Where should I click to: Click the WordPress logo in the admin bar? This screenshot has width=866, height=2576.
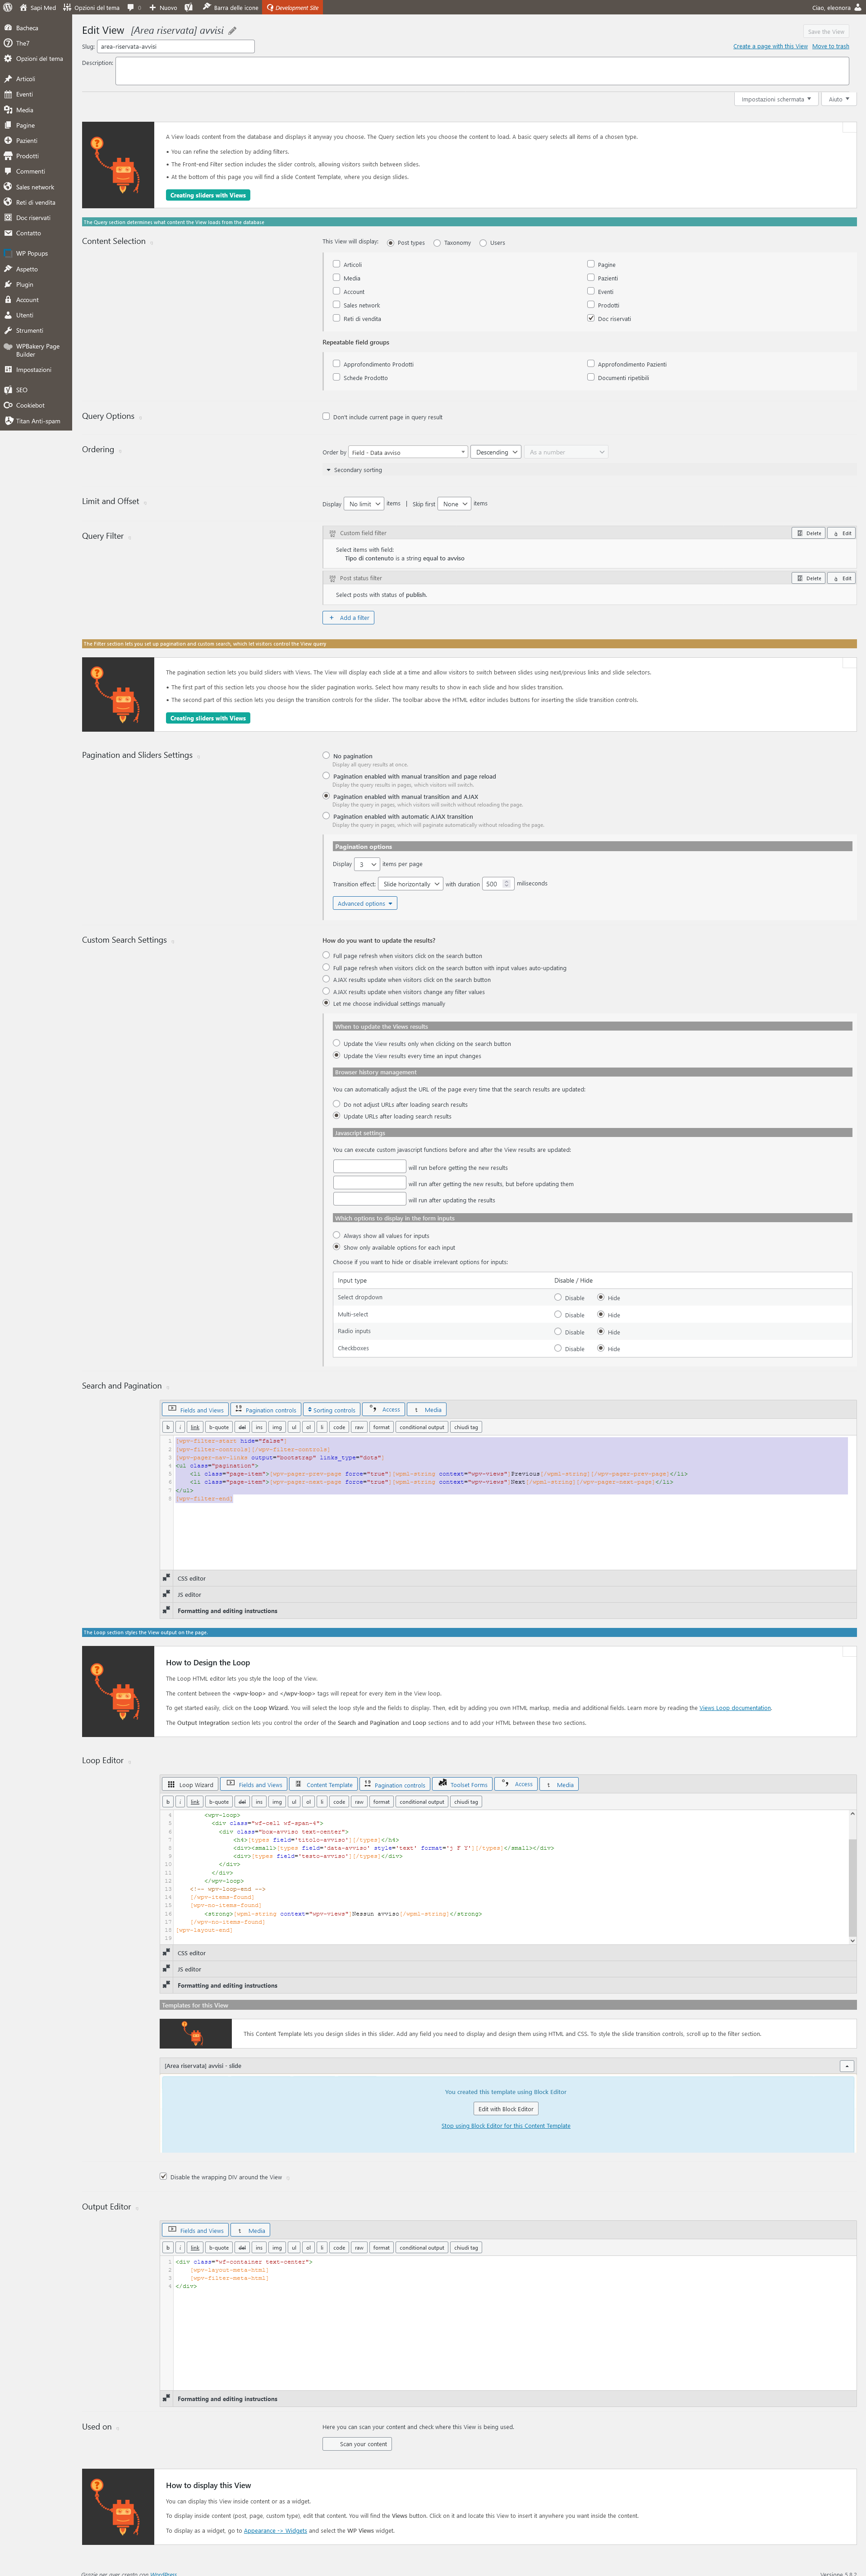[8, 7]
